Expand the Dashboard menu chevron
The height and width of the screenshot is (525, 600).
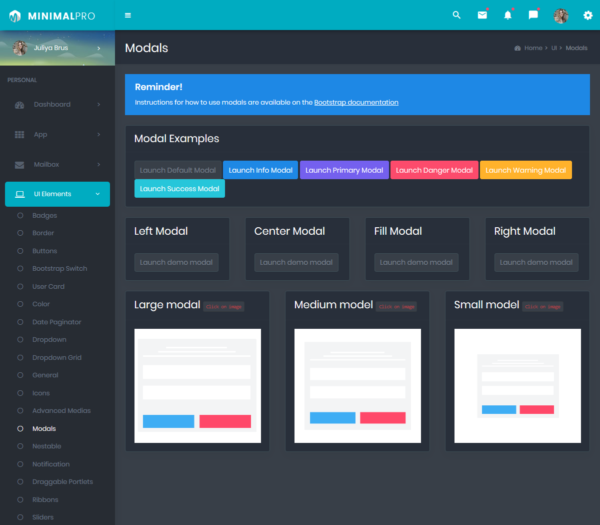99,104
